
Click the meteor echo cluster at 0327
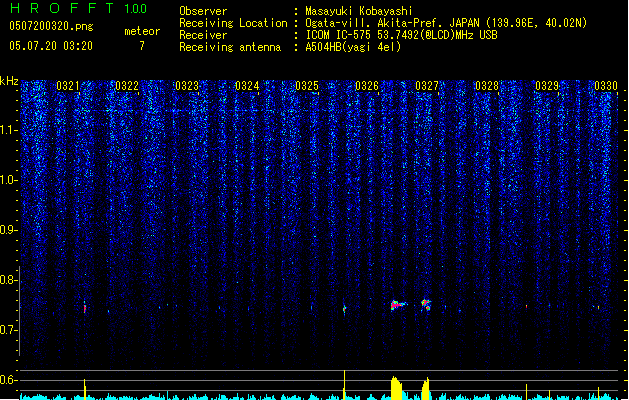point(426,305)
